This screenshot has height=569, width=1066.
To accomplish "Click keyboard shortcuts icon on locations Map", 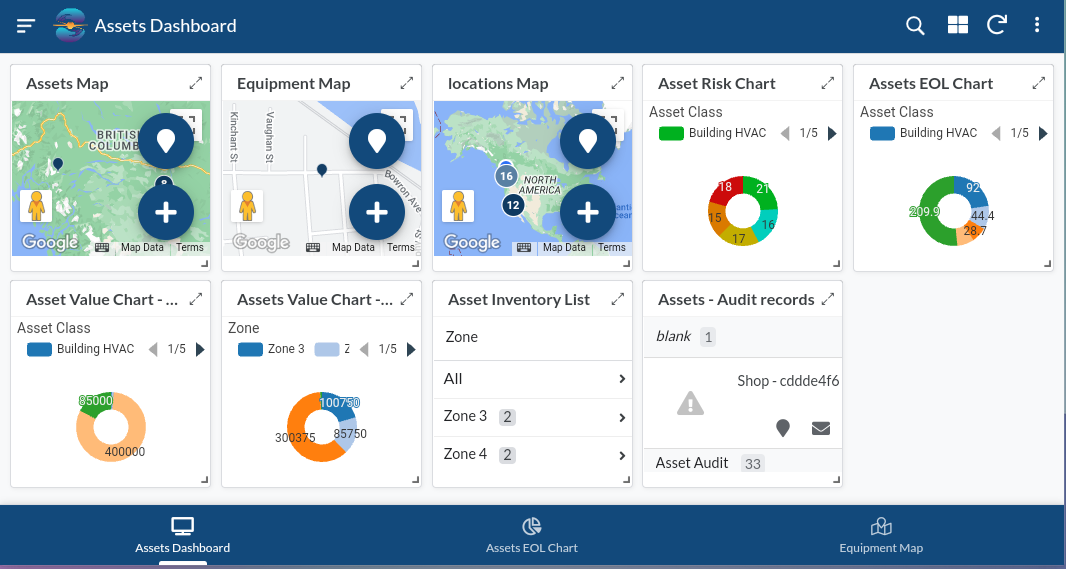I will coord(524,247).
